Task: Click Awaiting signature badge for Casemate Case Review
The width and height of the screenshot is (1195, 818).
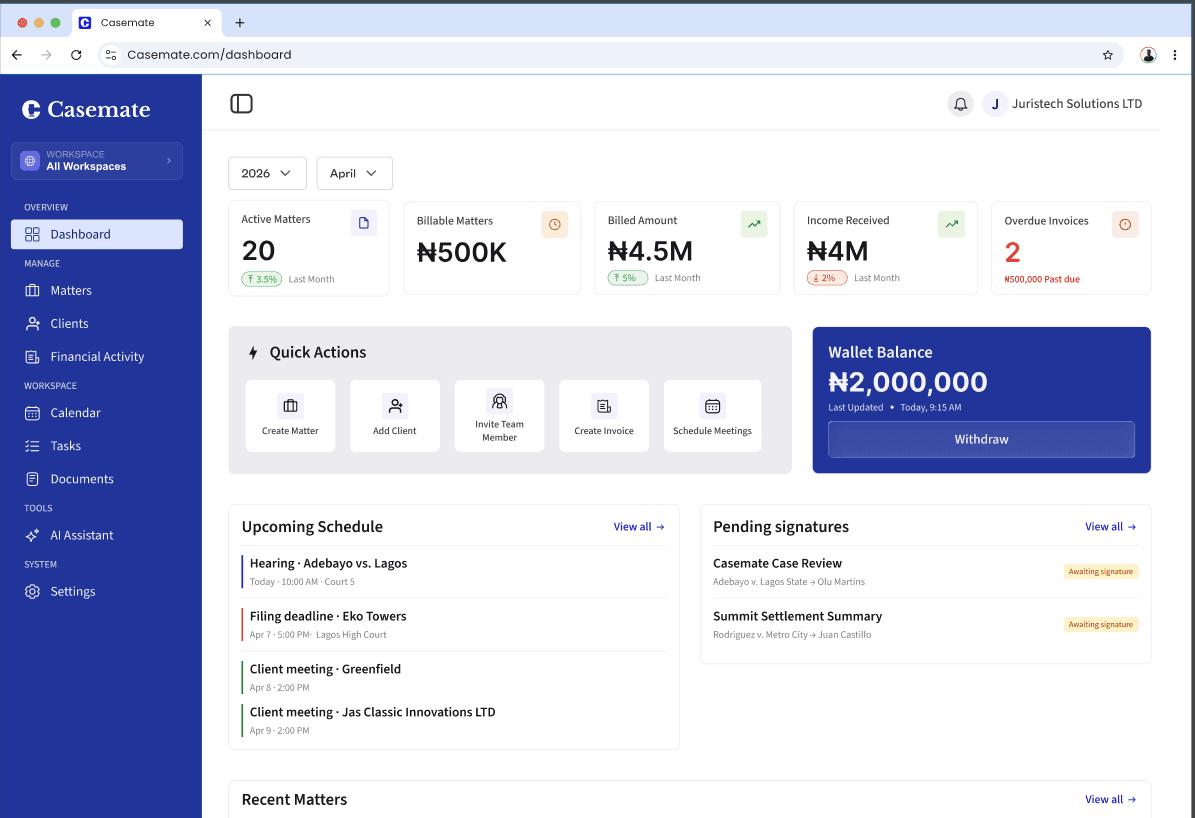Action: [1100, 572]
